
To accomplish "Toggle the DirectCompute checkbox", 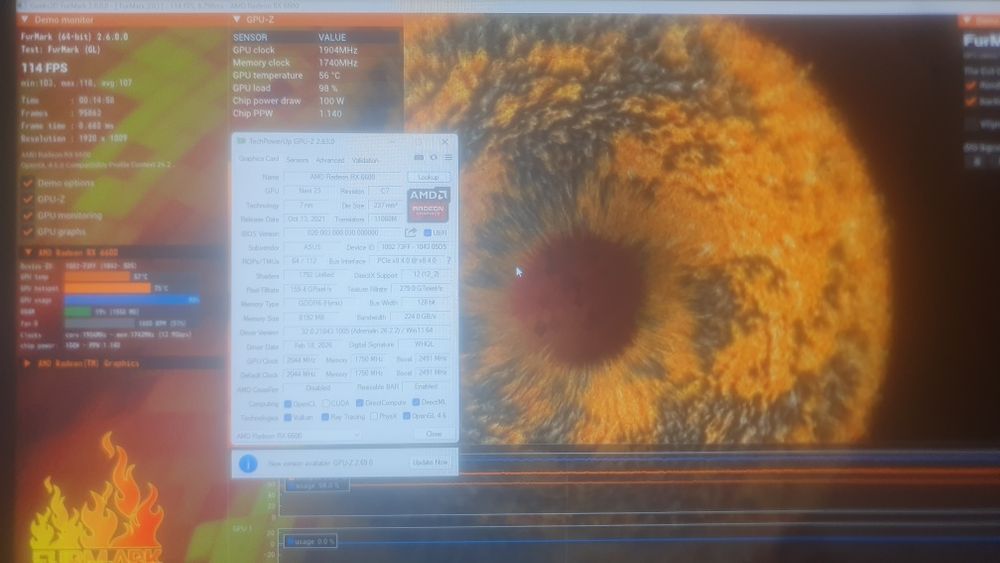I will (x=360, y=403).
